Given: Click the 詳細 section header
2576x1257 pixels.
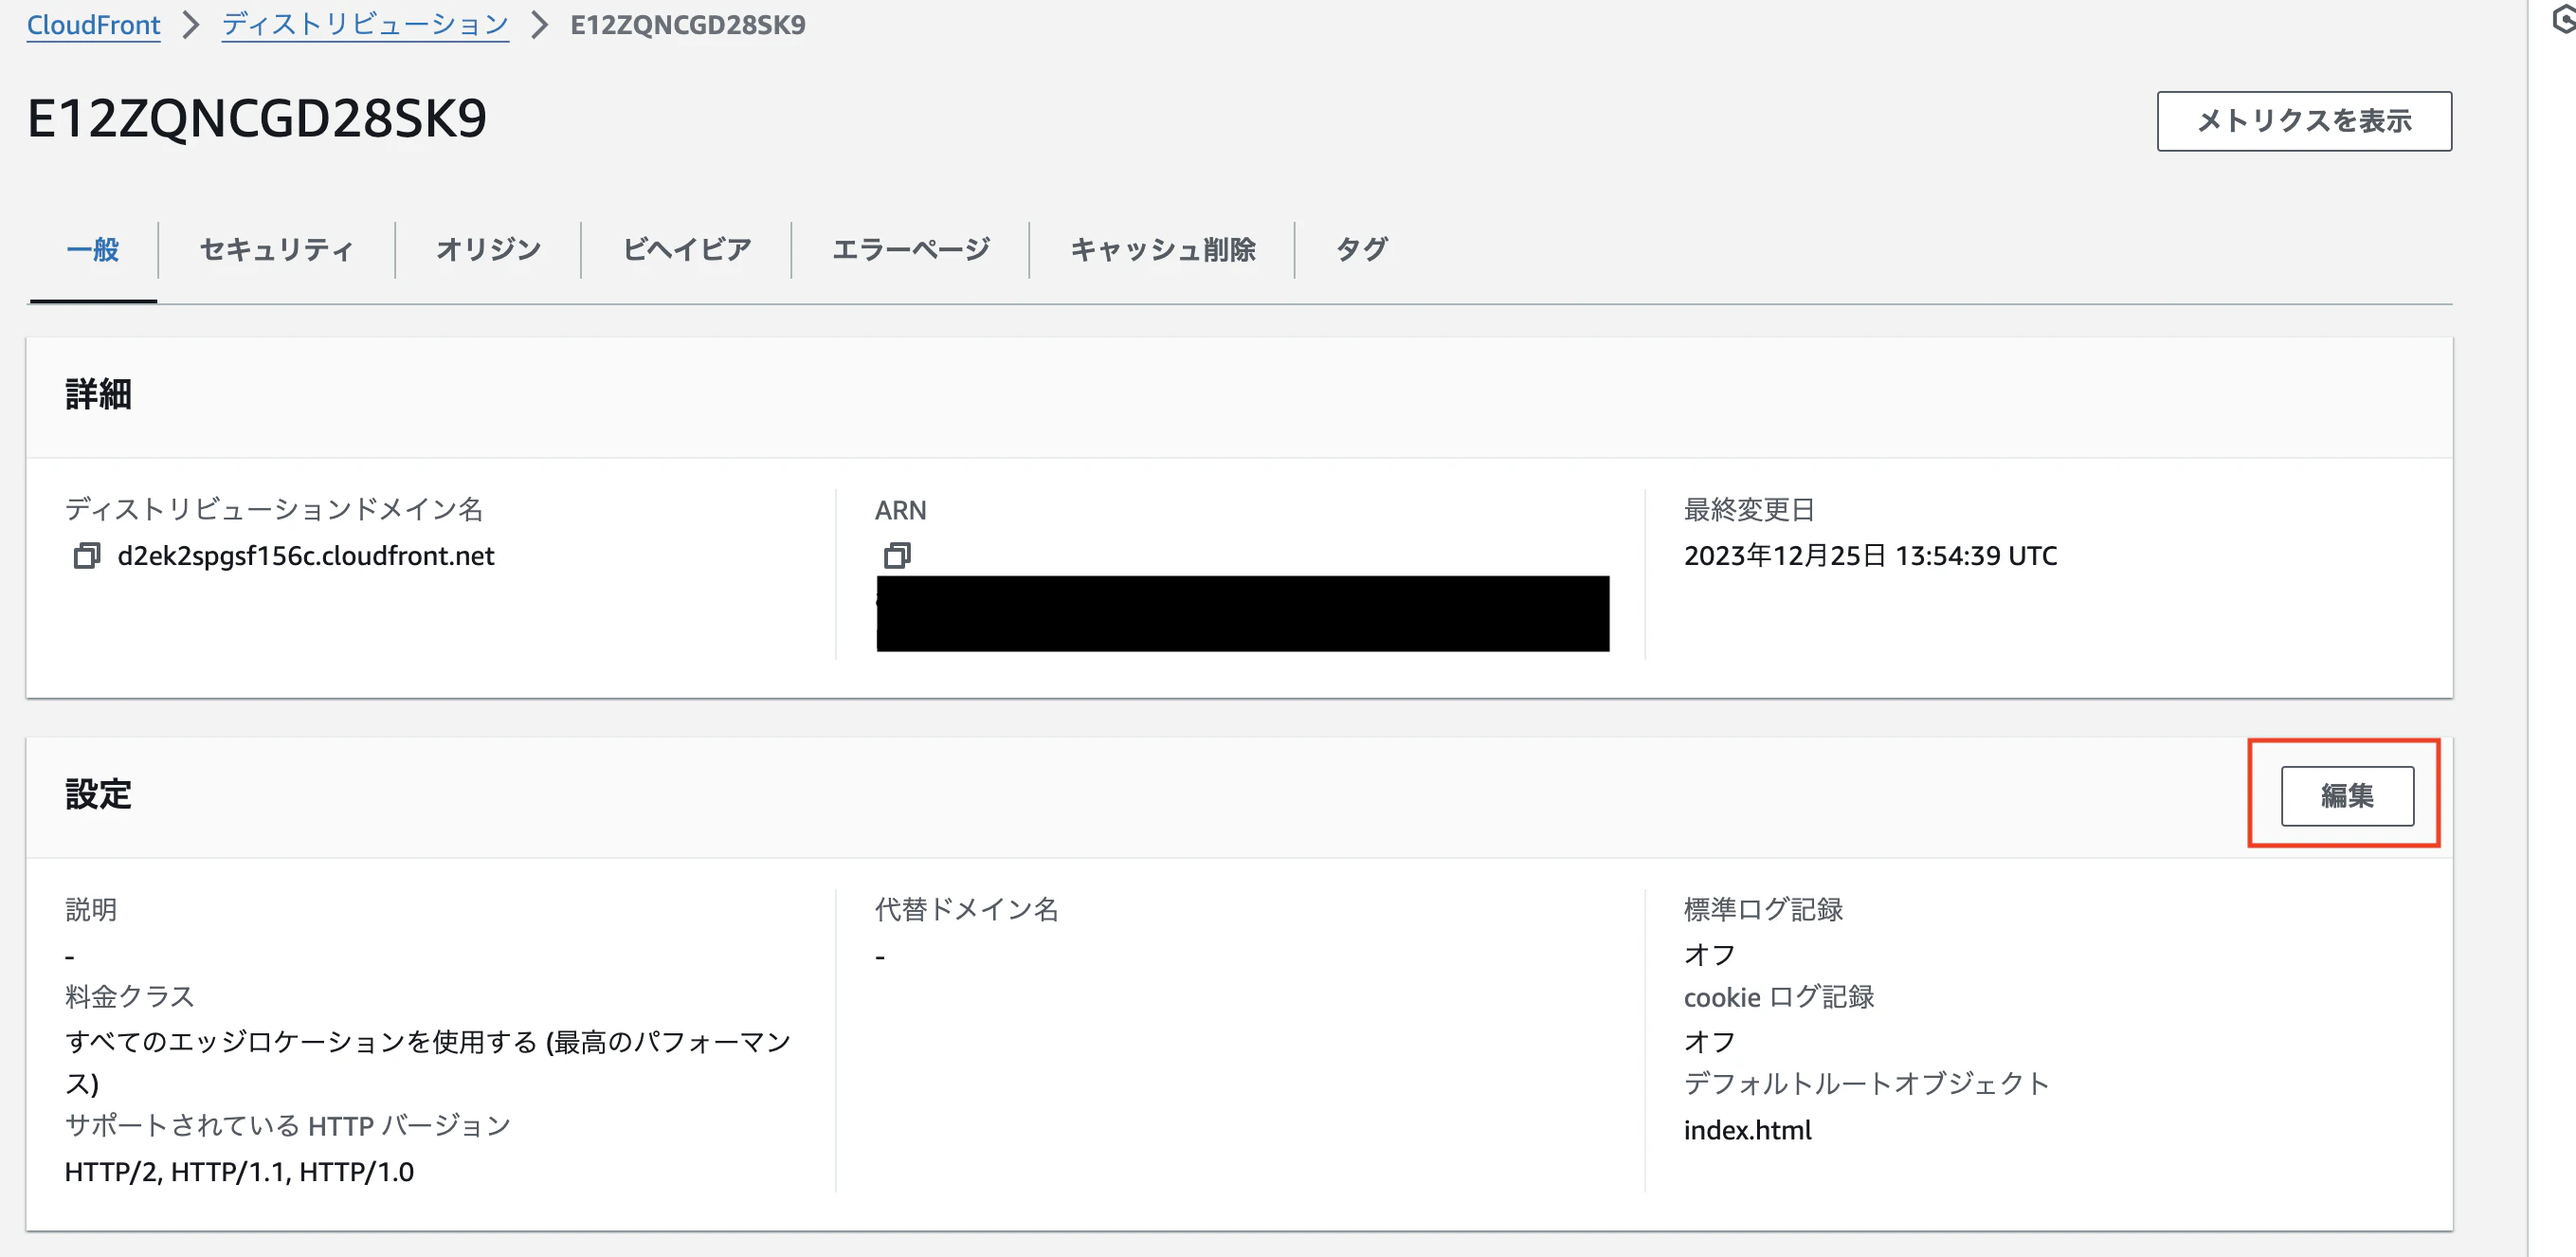Looking at the screenshot, I should [x=98, y=395].
